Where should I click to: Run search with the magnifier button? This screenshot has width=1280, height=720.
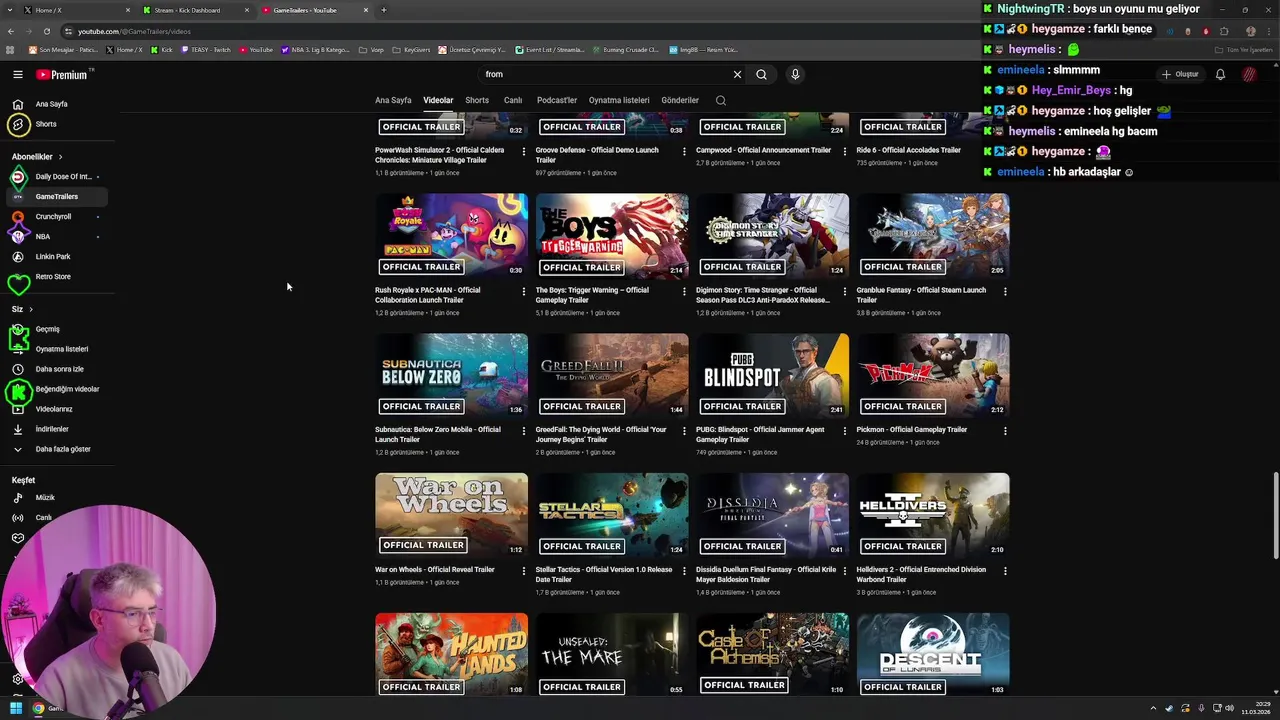coord(761,74)
